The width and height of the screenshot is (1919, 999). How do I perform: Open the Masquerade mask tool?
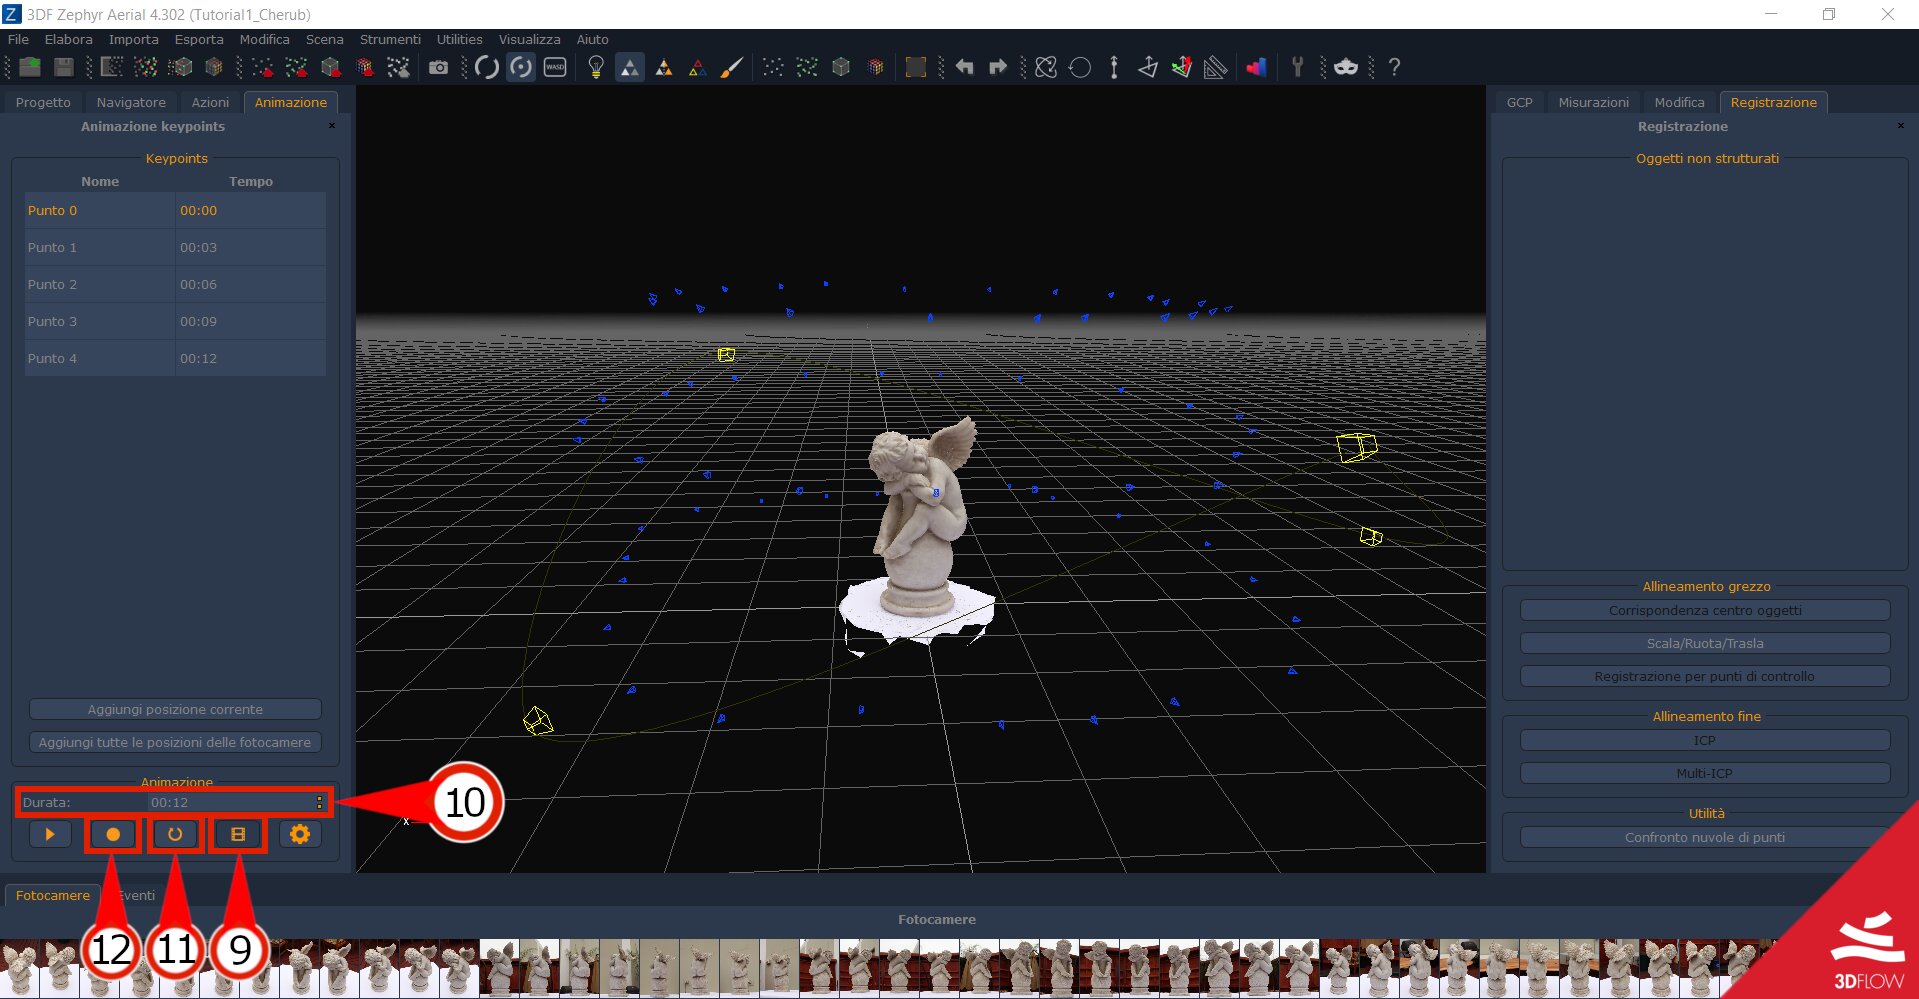[x=1346, y=67]
